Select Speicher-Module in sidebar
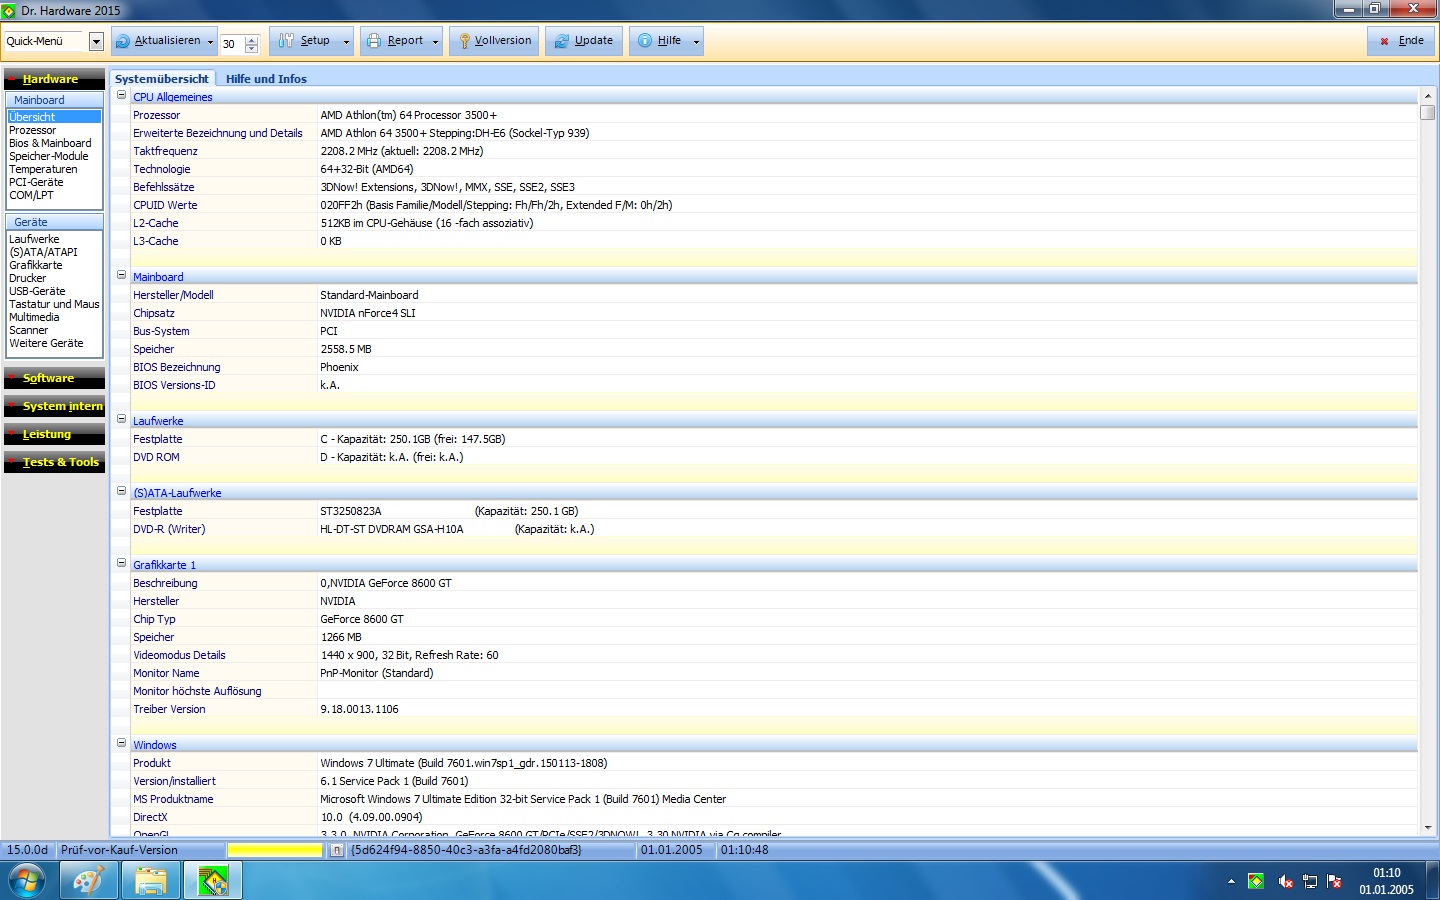Image resolution: width=1440 pixels, height=900 pixels. point(49,156)
